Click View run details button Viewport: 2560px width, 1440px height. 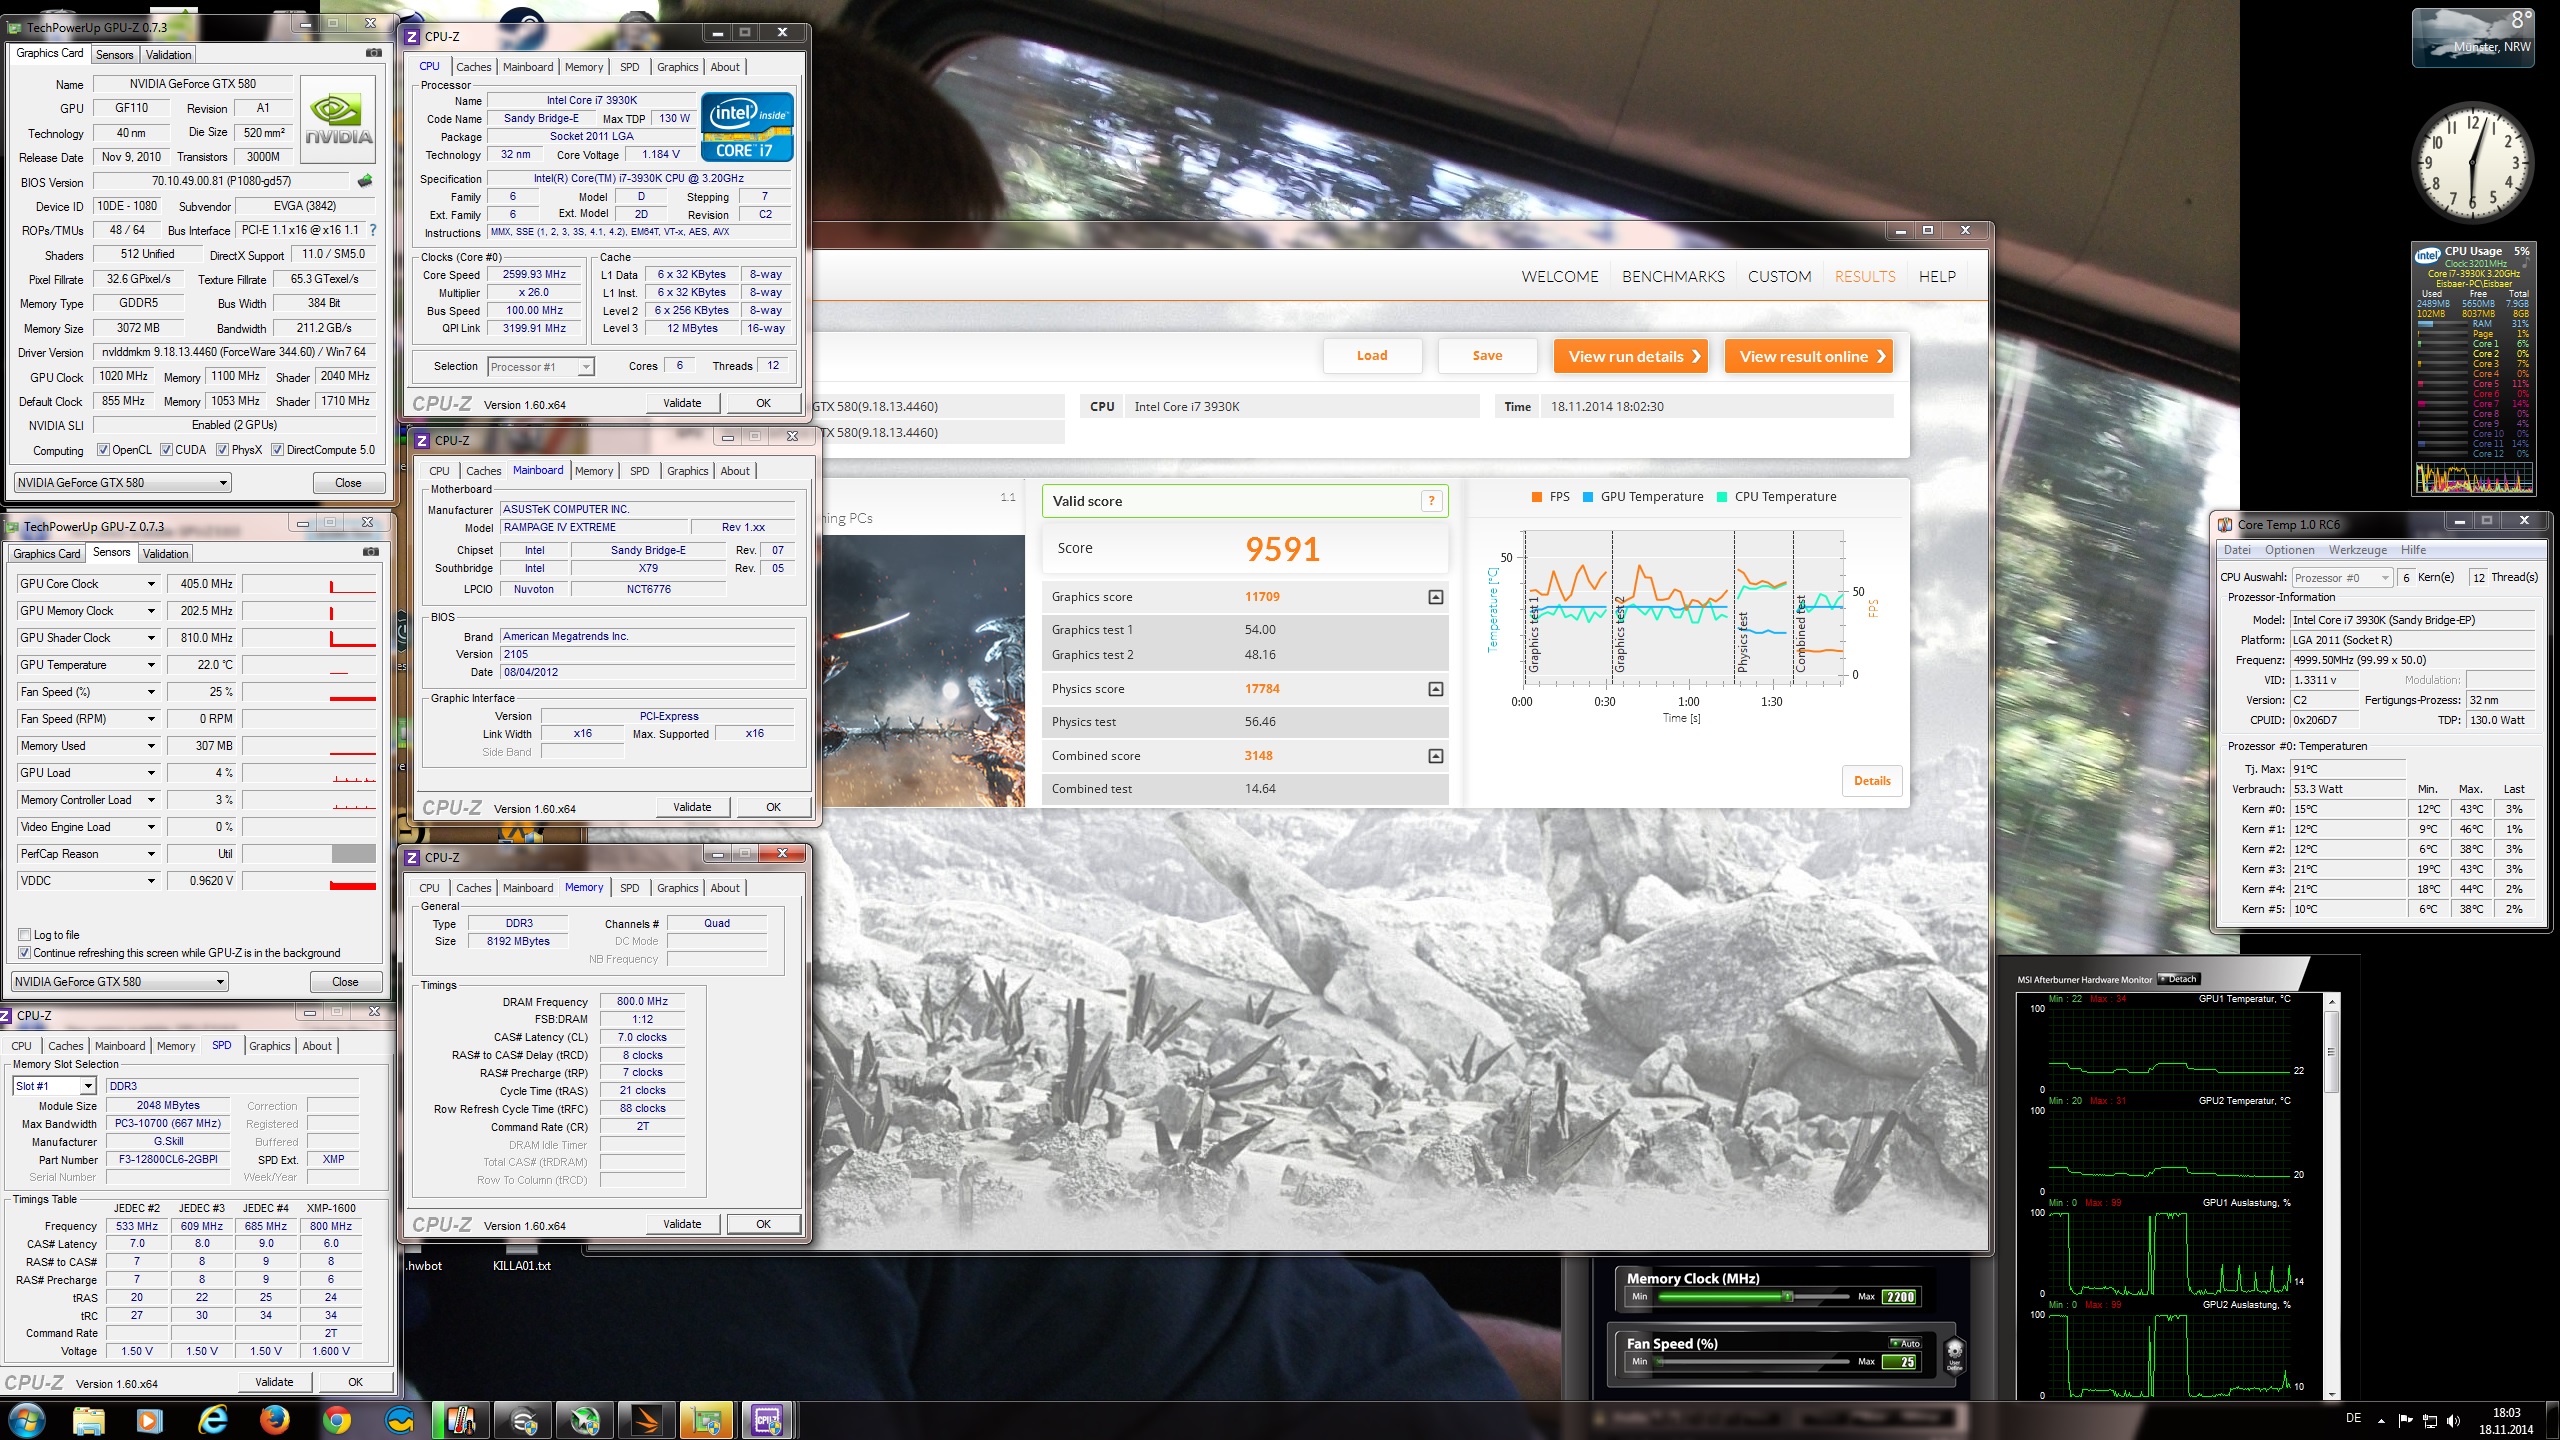[1631, 356]
